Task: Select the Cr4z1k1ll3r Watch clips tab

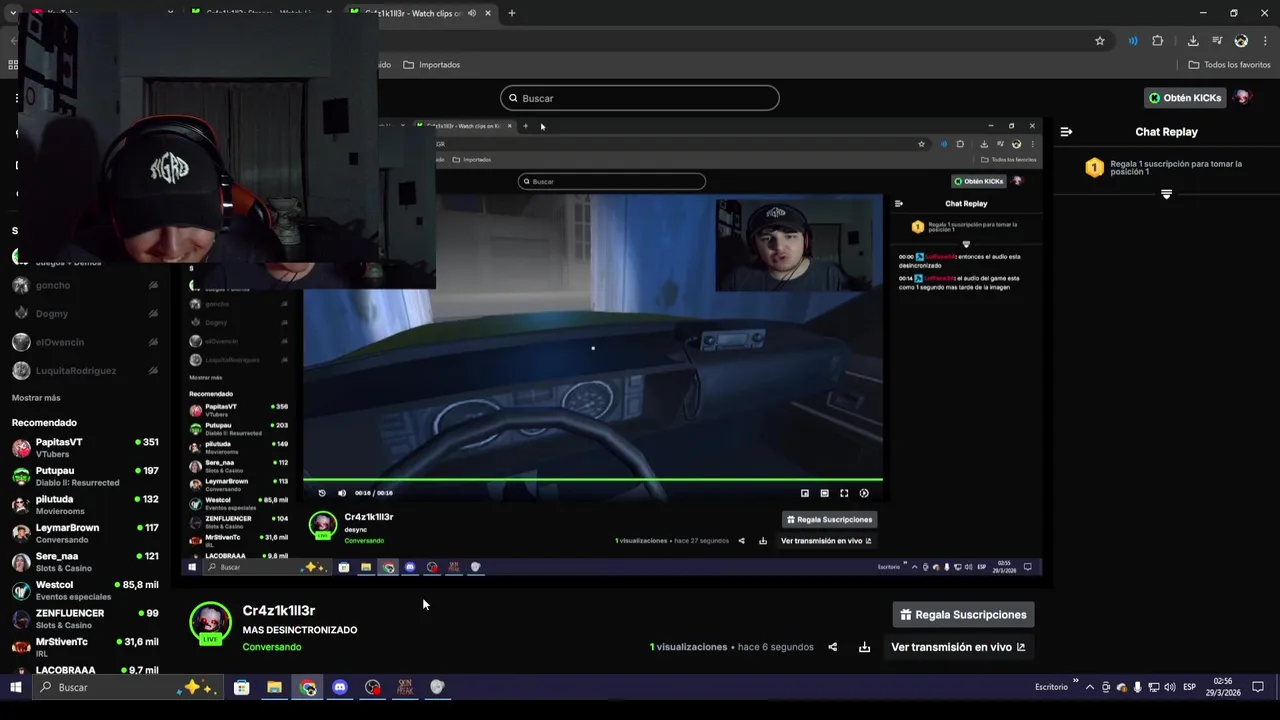Action: point(420,13)
